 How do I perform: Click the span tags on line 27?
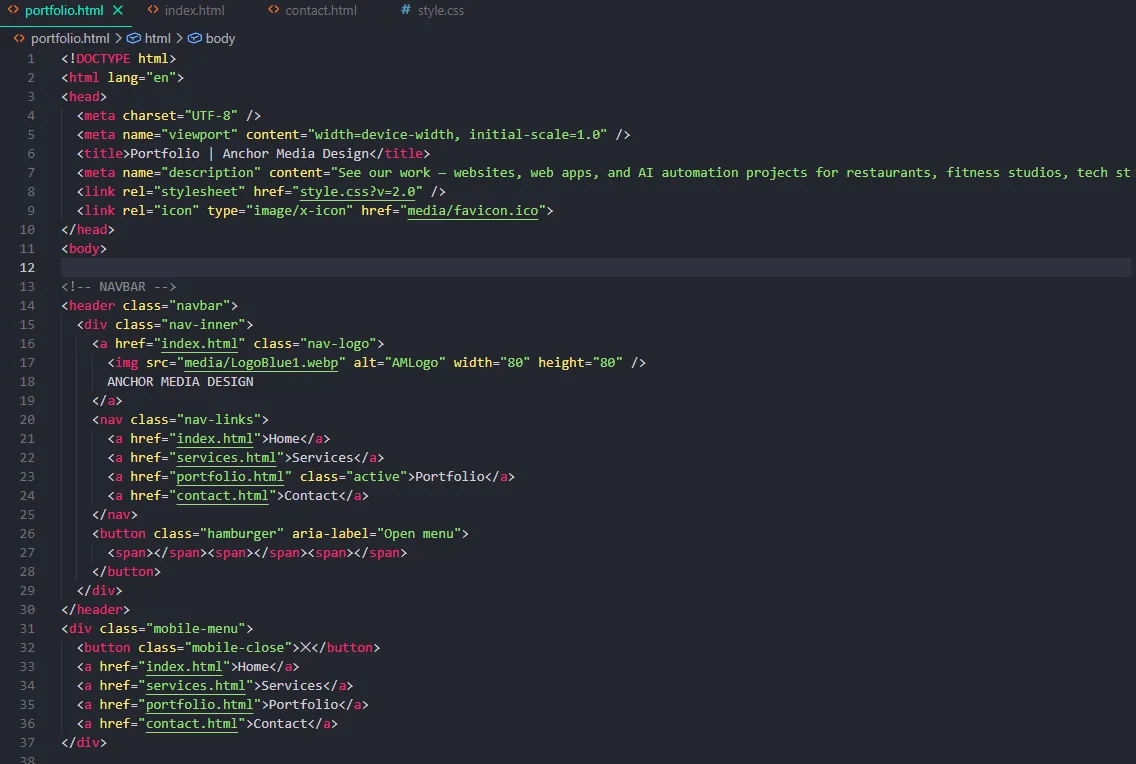tap(257, 553)
